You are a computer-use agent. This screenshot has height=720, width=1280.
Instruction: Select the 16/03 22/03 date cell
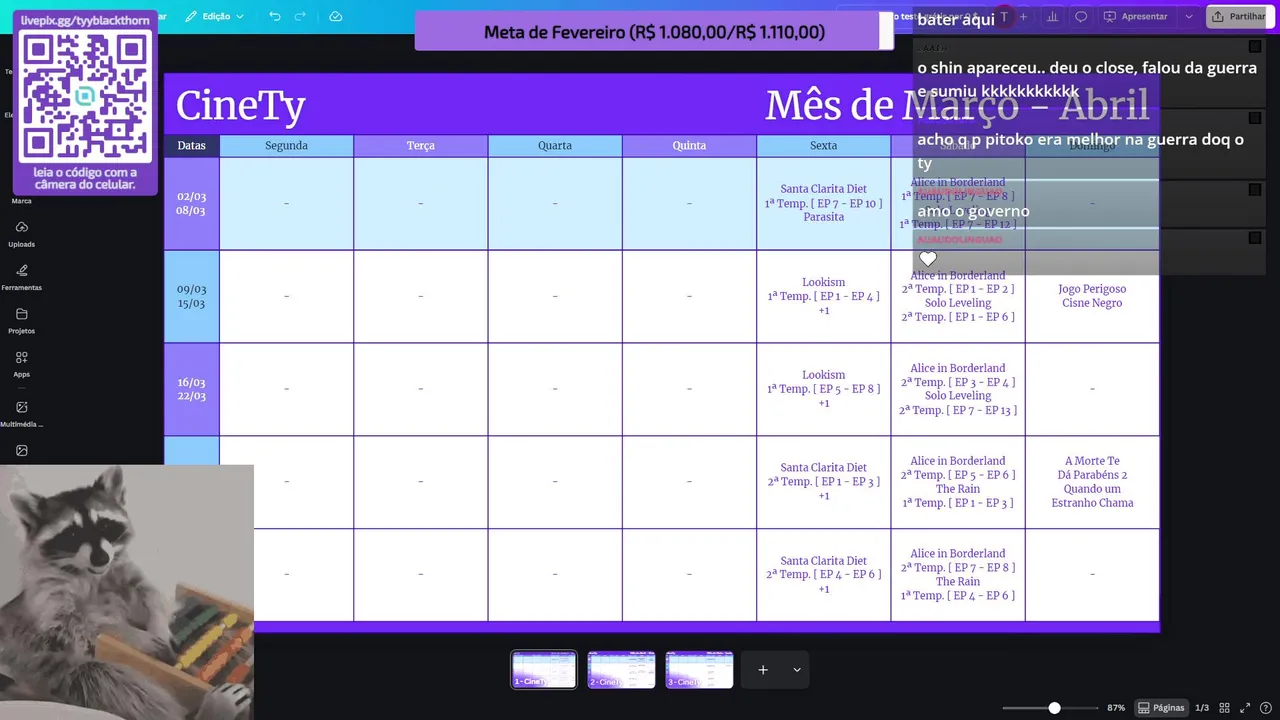coord(192,389)
